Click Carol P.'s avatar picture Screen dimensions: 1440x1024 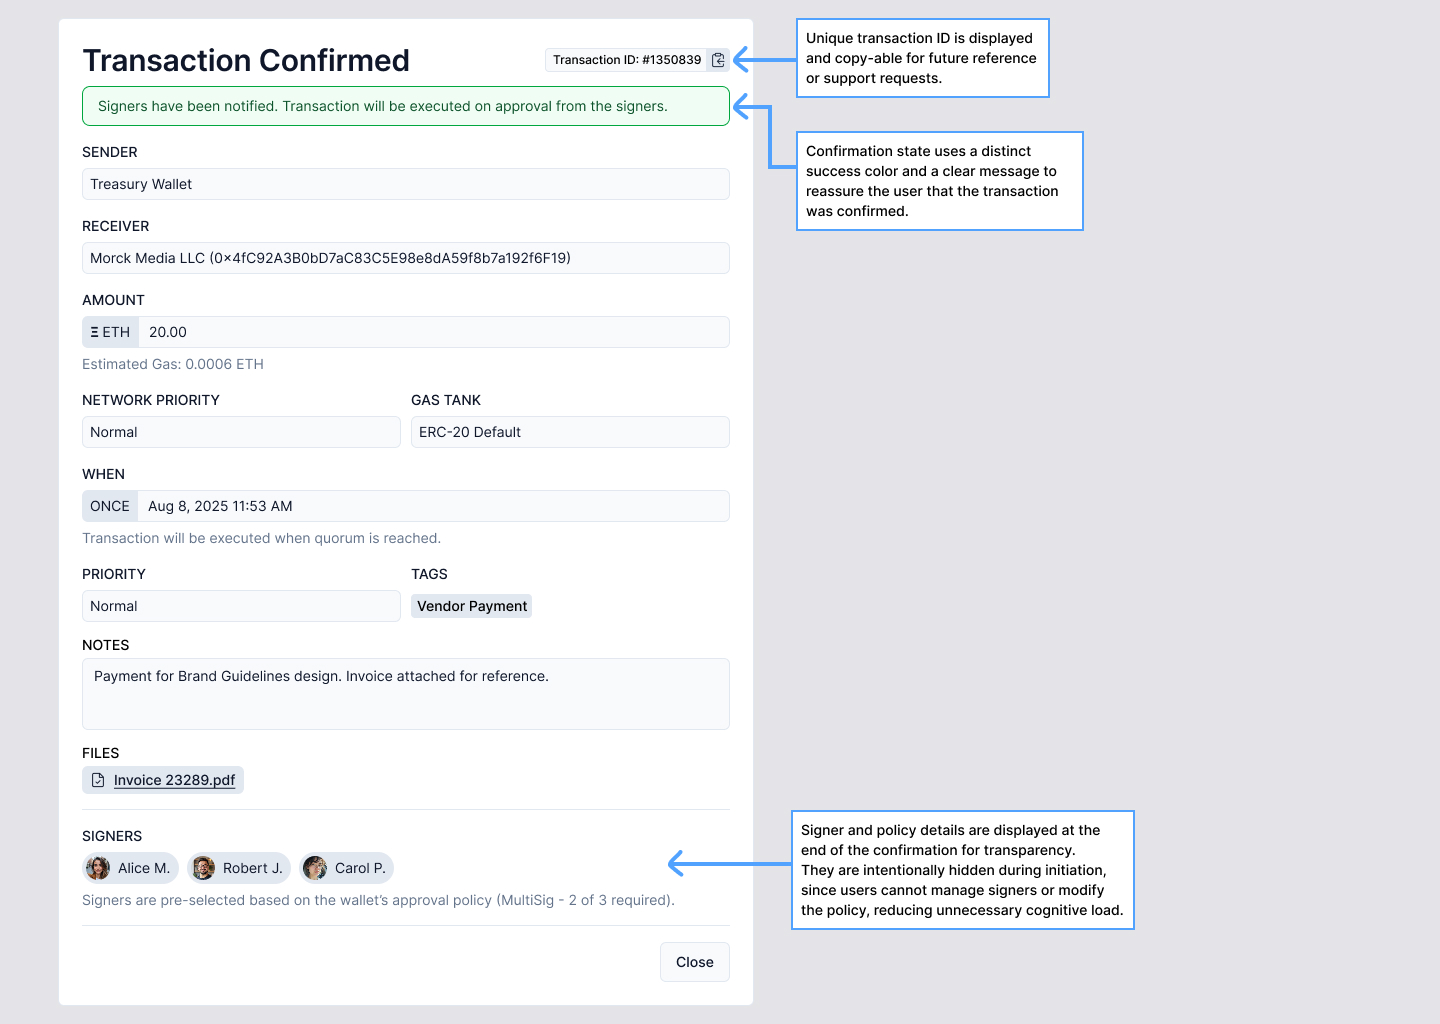point(315,868)
